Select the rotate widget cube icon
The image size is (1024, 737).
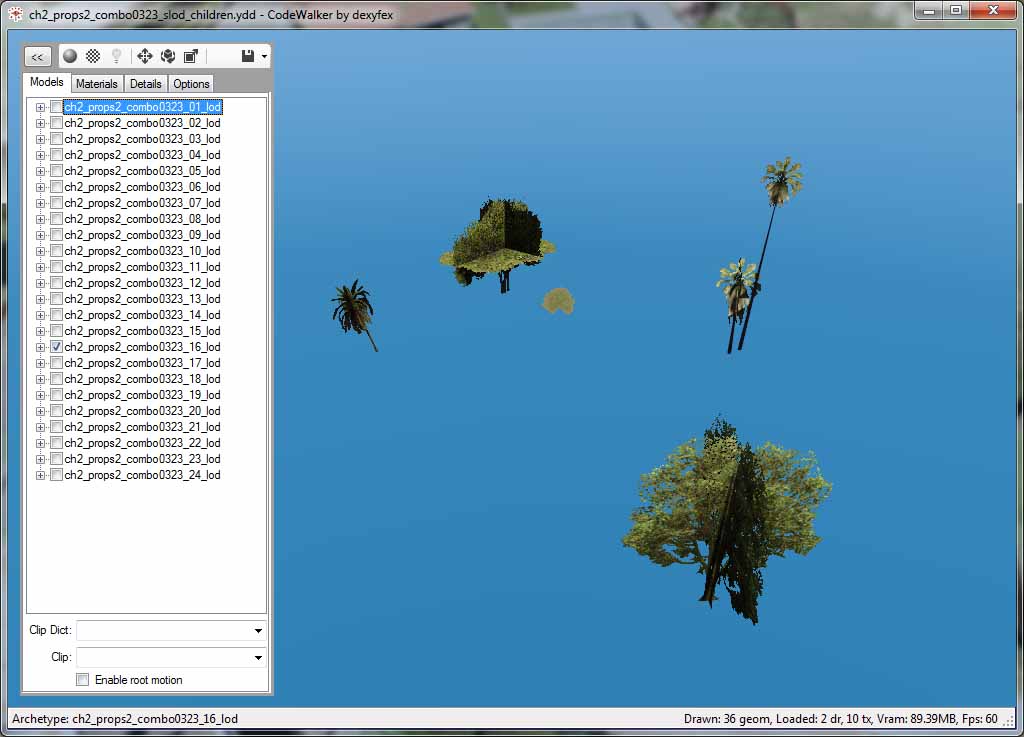(168, 56)
